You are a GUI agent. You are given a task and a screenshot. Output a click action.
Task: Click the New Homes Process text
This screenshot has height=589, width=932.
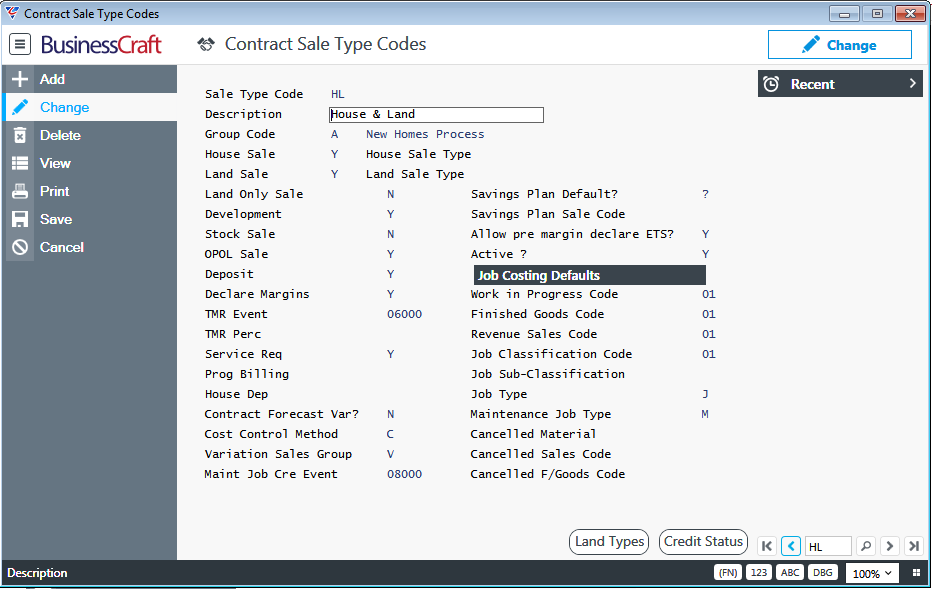(425, 134)
